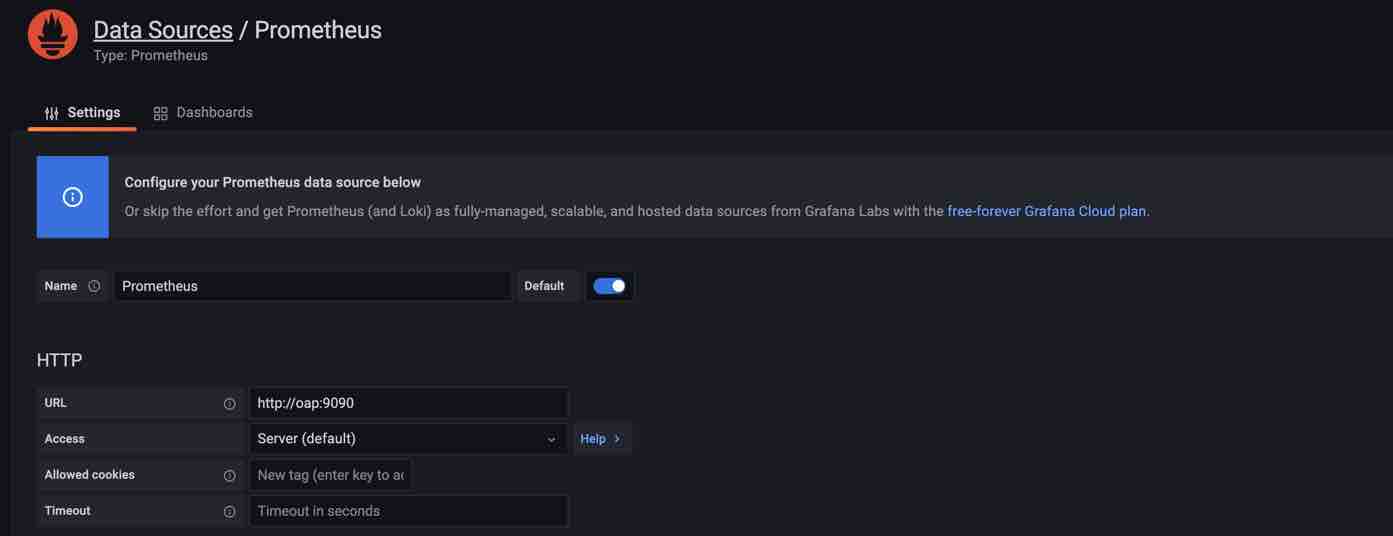Go back to Data Sources breadcrumb link

(163, 30)
